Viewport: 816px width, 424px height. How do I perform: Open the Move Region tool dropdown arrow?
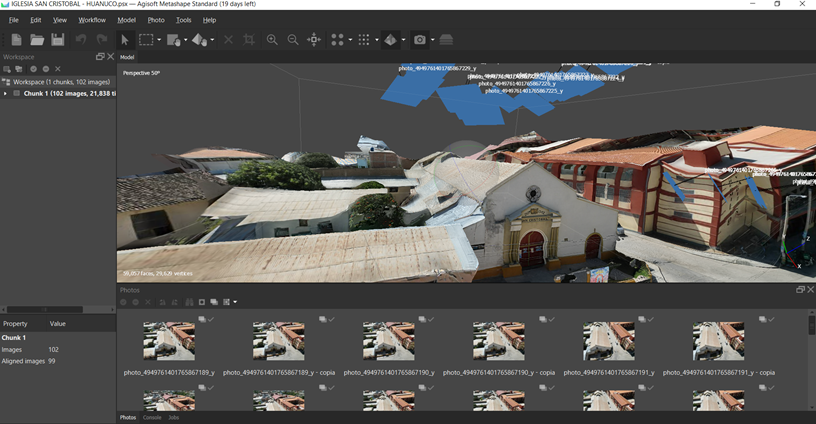[186, 40]
